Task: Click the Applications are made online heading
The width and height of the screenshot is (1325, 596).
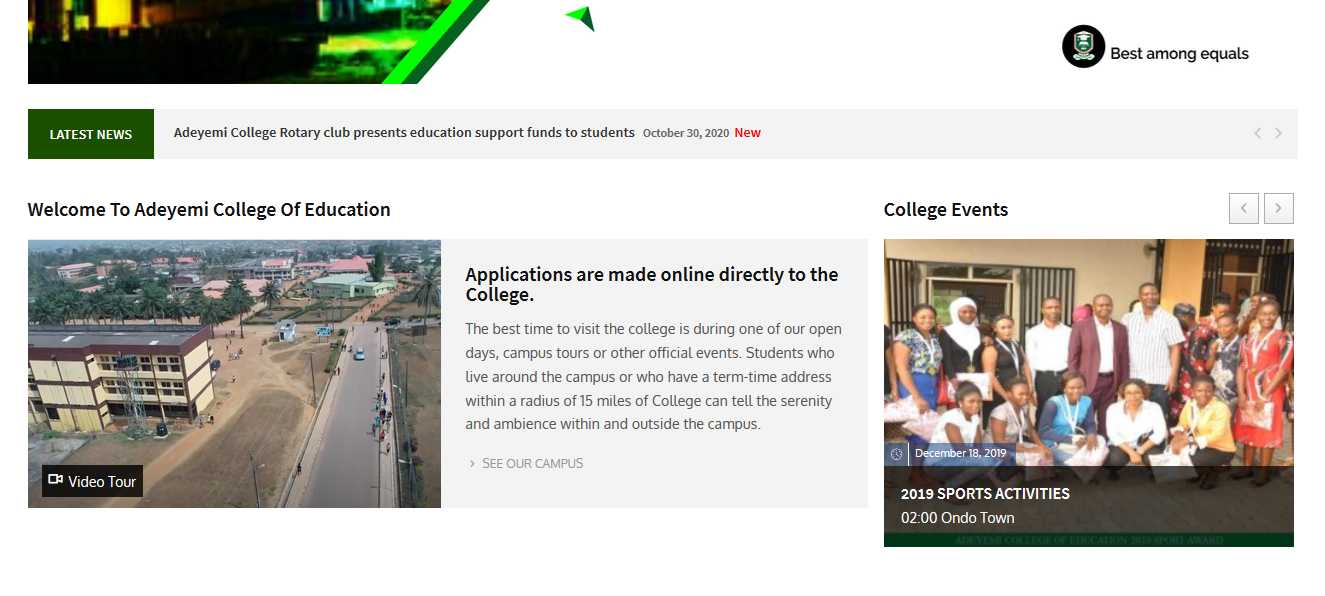Action: 652,284
